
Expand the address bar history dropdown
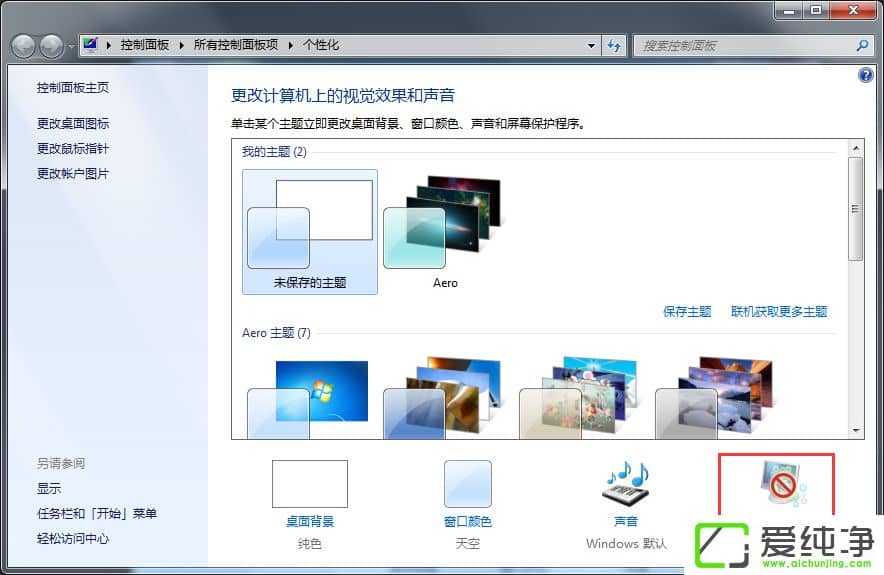coord(592,46)
